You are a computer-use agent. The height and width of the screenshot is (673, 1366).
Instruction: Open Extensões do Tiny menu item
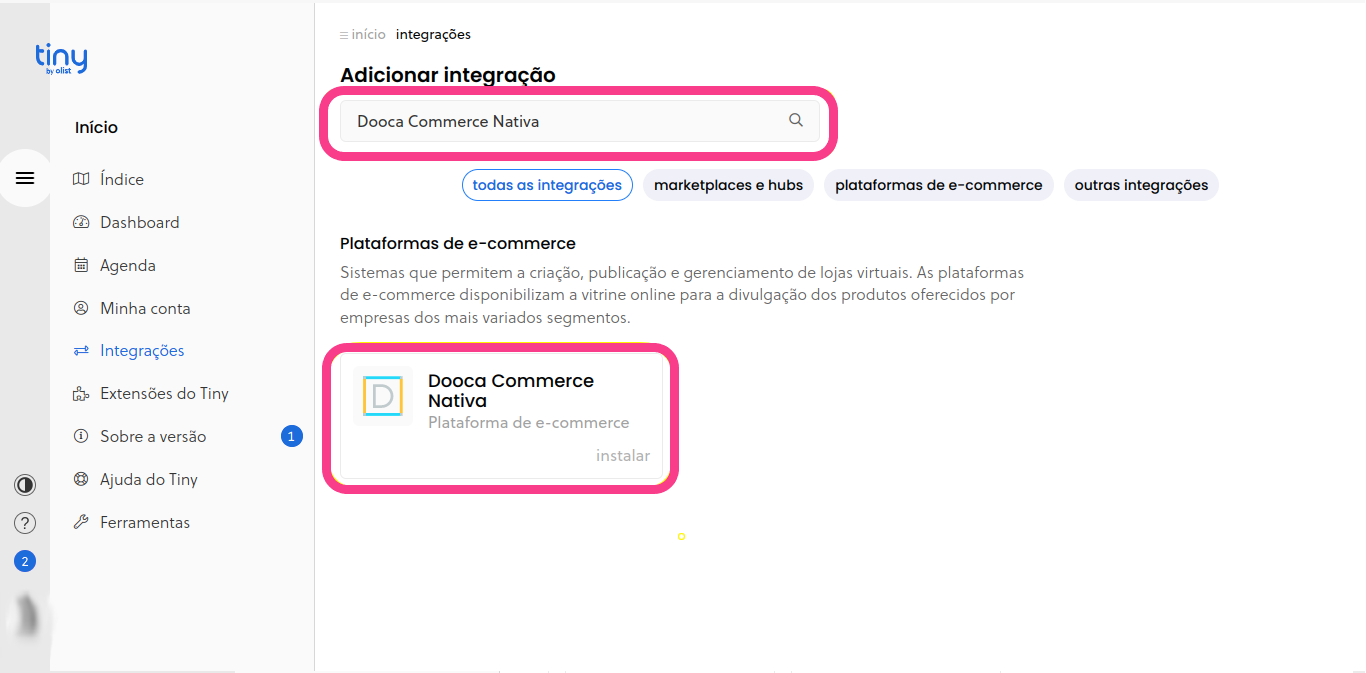coord(164,394)
